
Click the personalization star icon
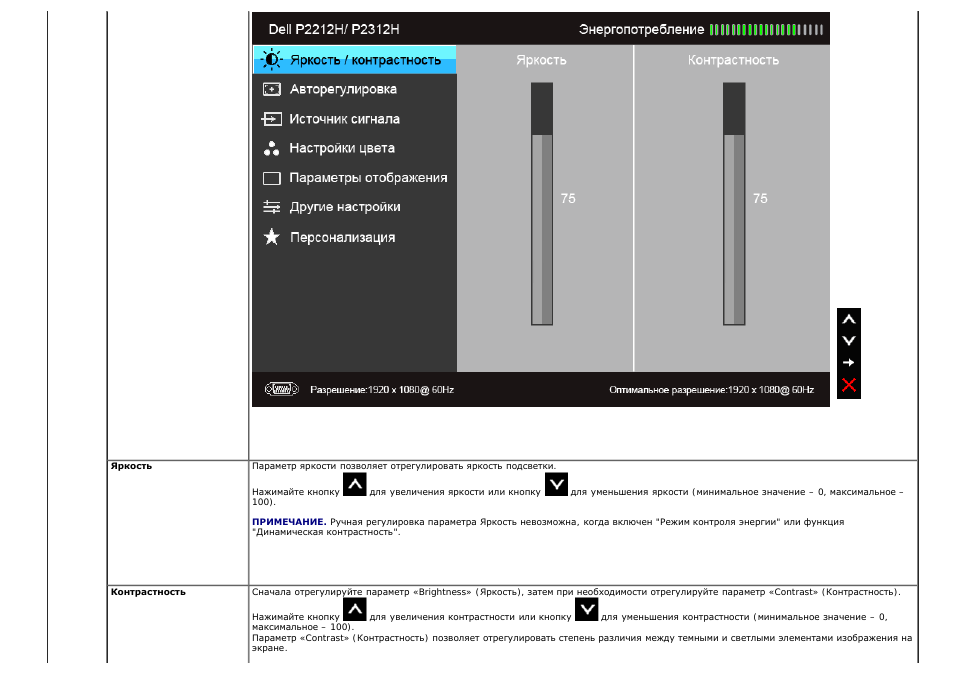click(271, 237)
